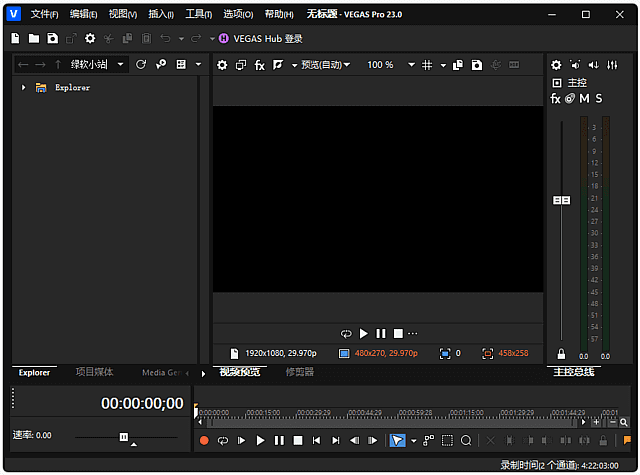Toggle Mute on master bus
This screenshot has width=640, height=475.
[x=584, y=98]
